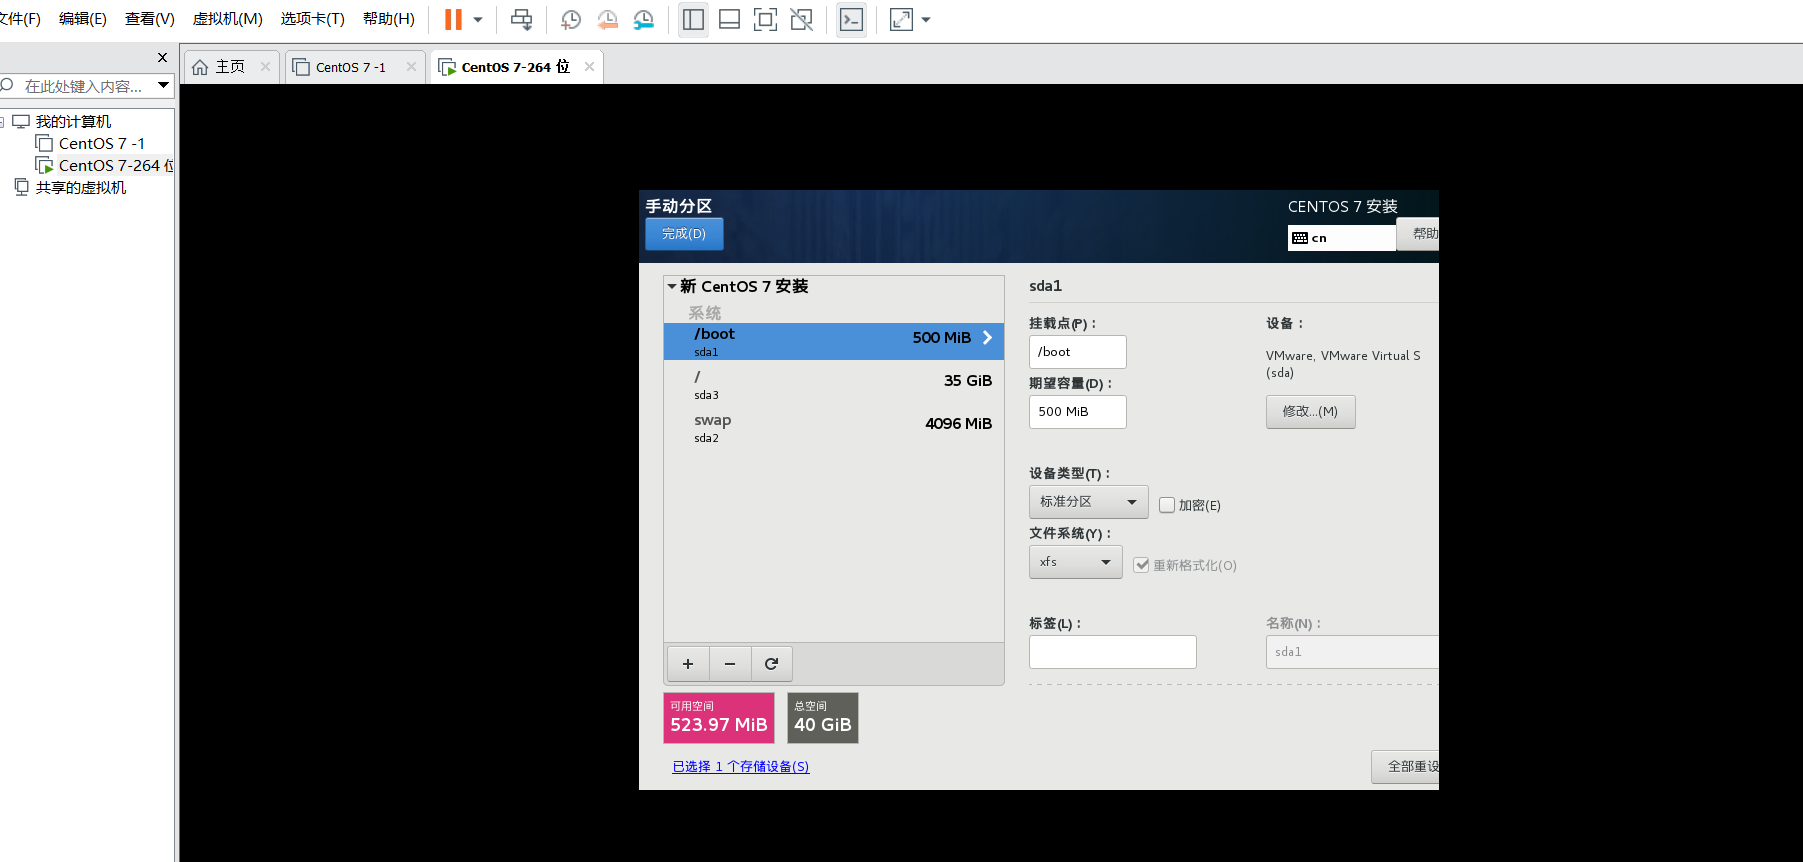Image resolution: width=1803 pixels, height=862 pixels.
Task: Click the cn keyboard layout indicator
Action: (x=1341, y=238)
